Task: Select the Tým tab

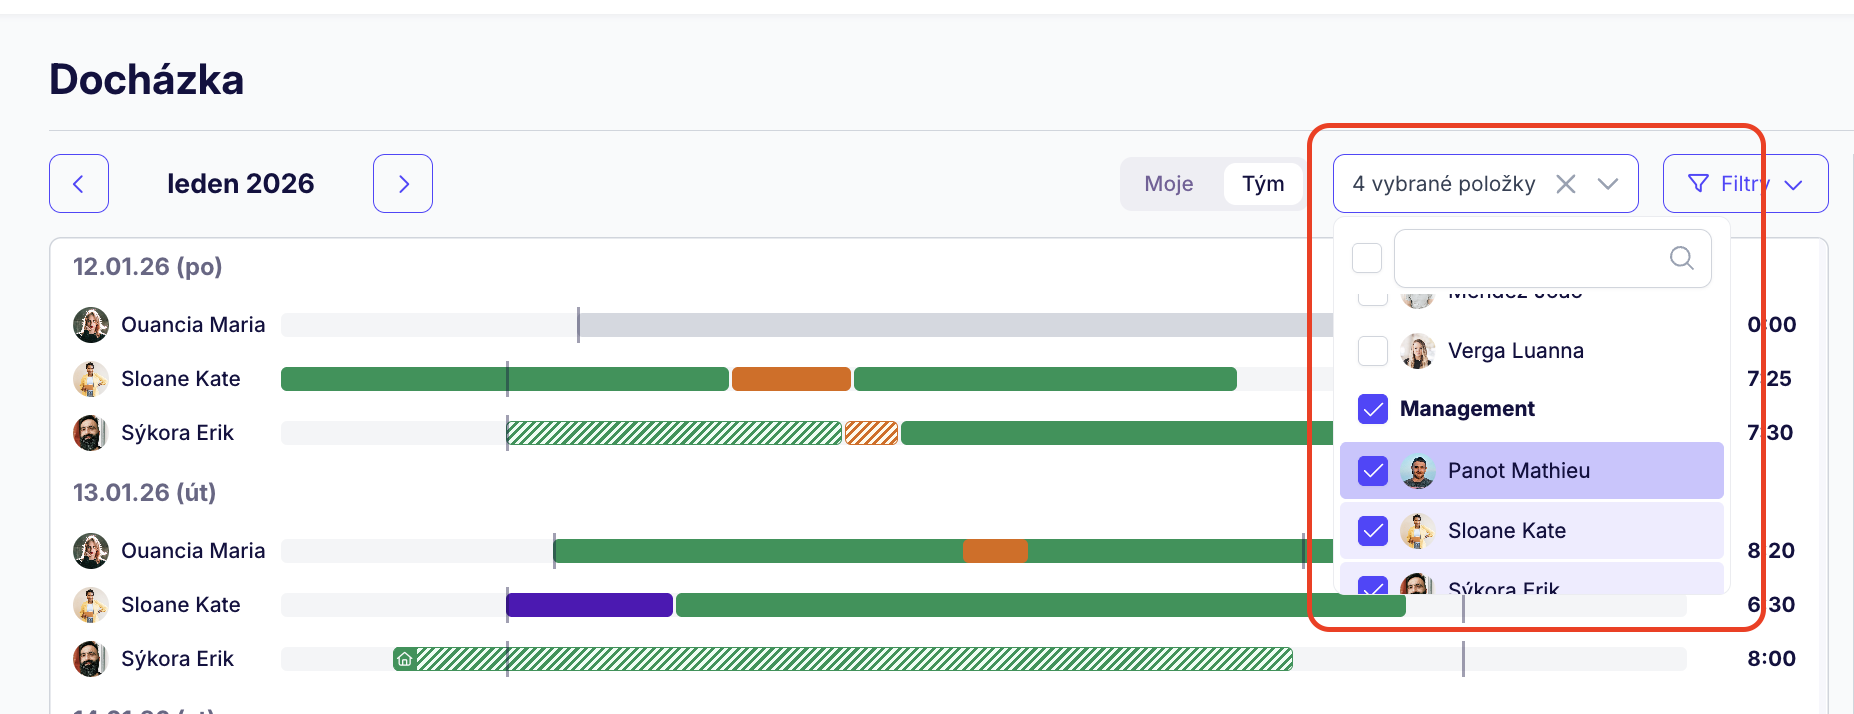Action: [1263, 184]
